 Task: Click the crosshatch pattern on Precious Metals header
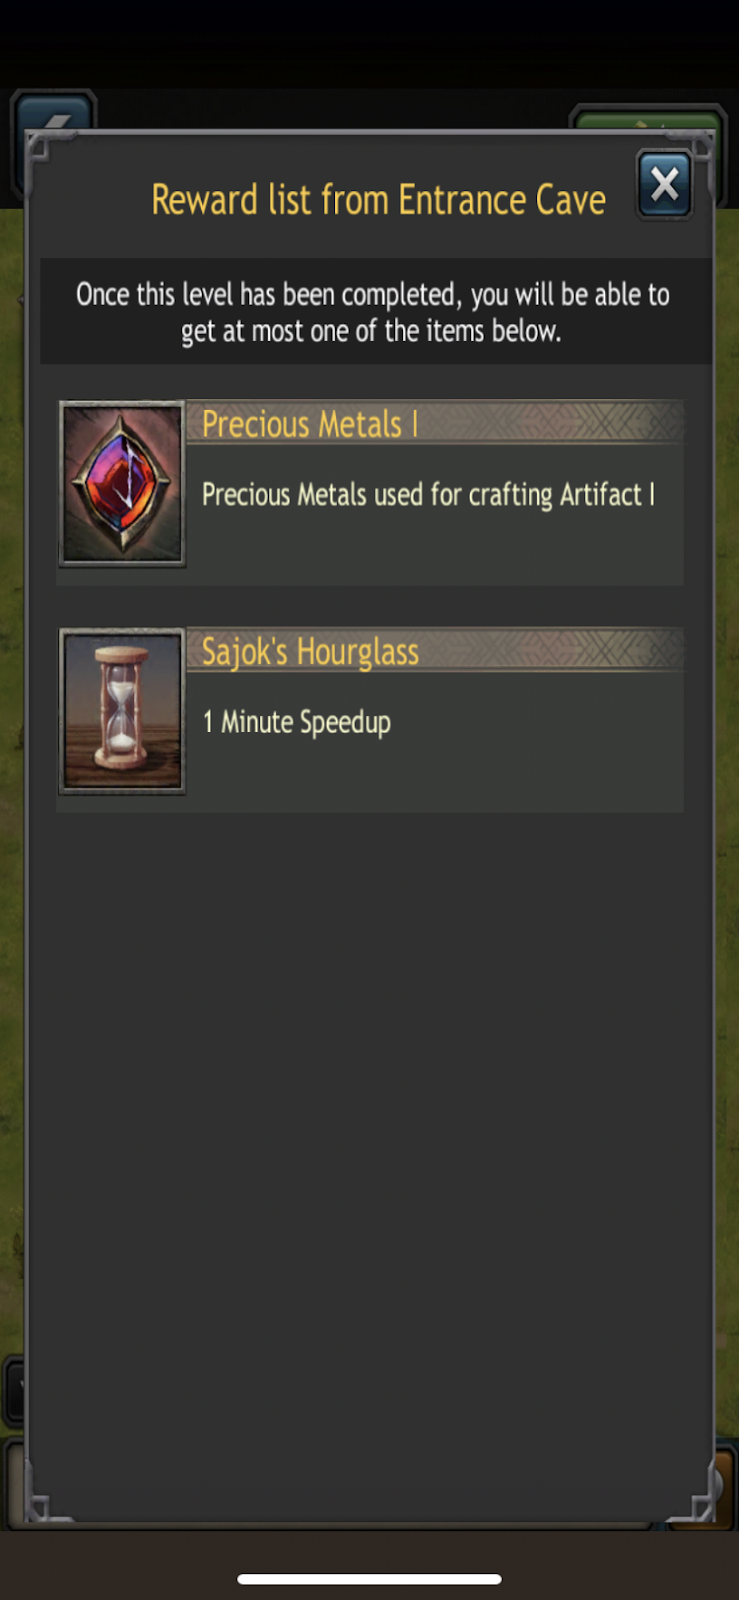[610, 423]
